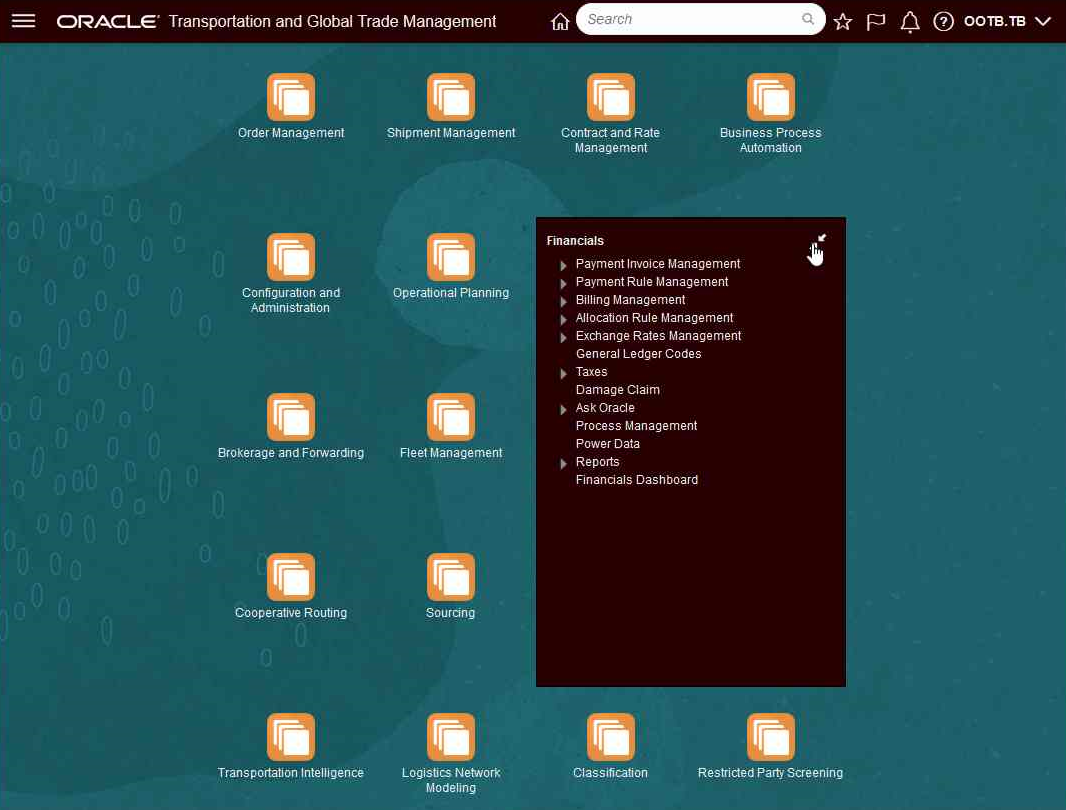Viewport: 1066px width, 810px height.
Task: Expand Billing Management triangle
Action: 563,301
